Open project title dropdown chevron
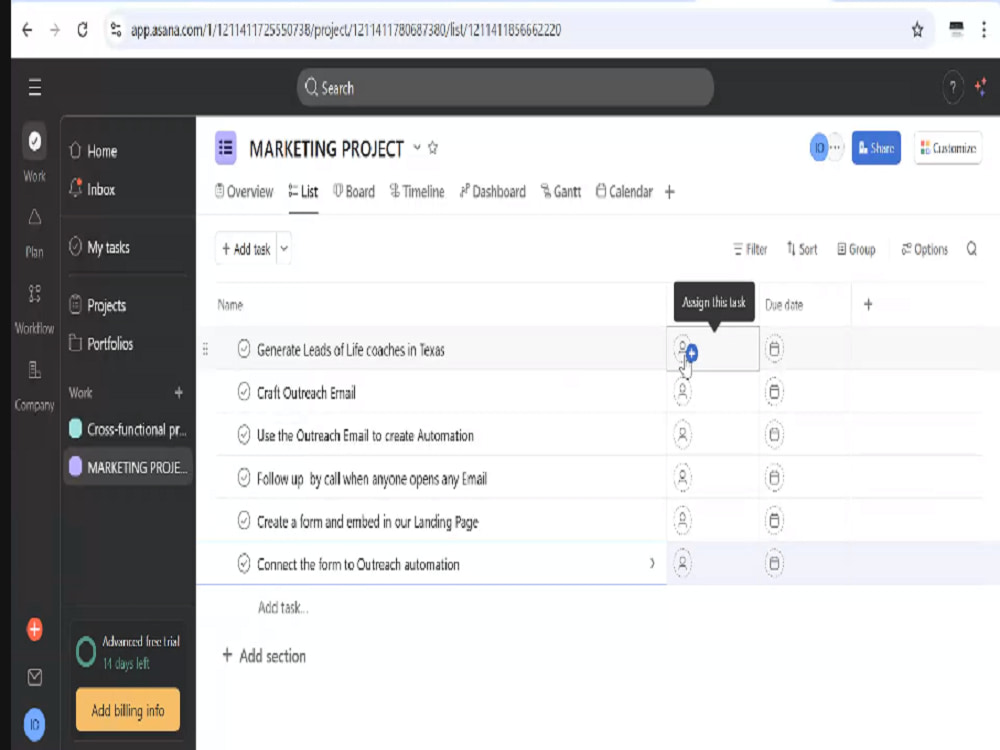1000x750 pixels. coord(416,148)
